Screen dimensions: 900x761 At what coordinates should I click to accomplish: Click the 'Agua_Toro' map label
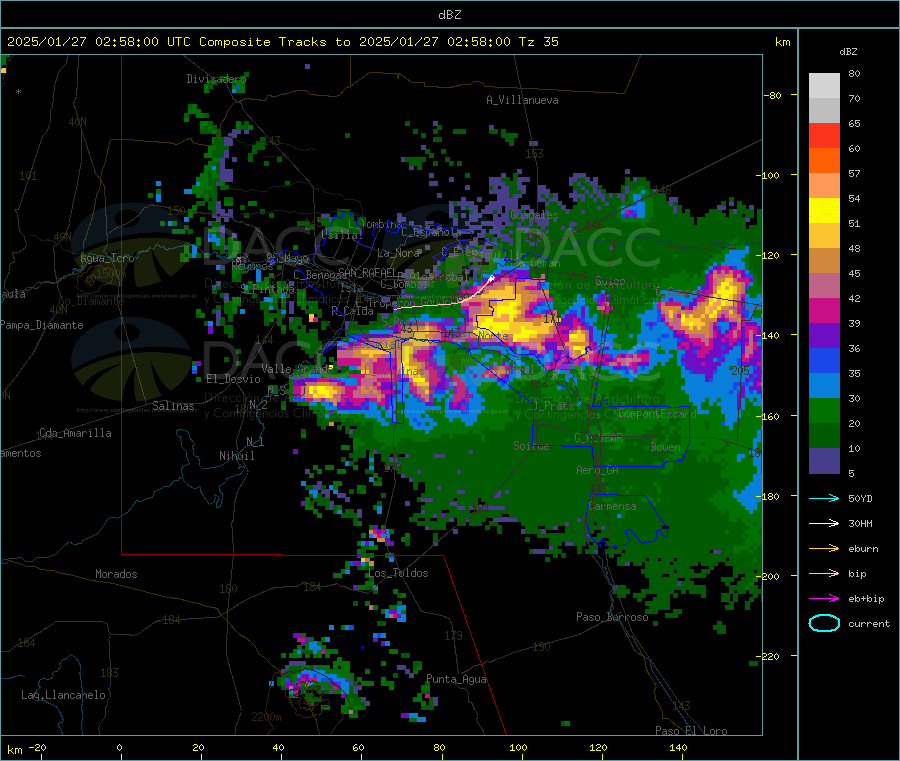click(107, 258)
